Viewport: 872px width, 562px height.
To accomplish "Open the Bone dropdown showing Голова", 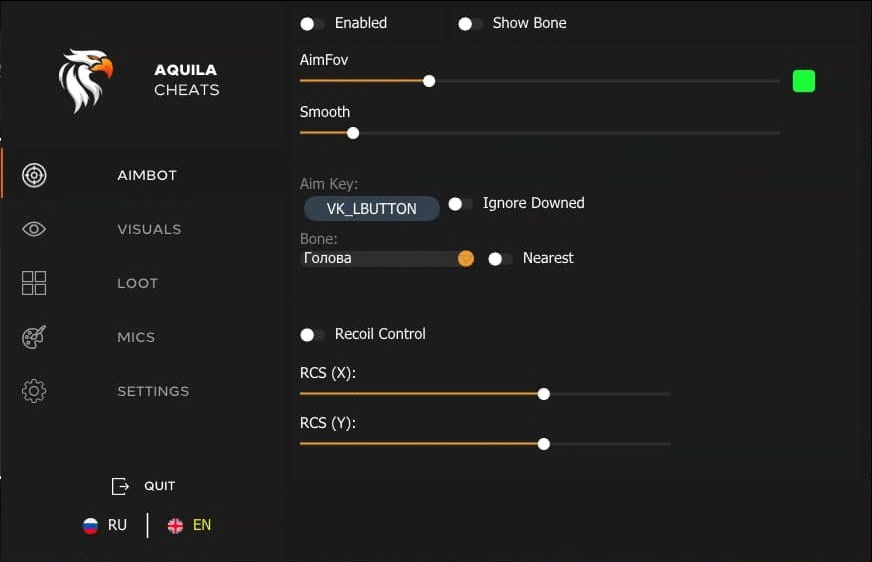I will 387,258.
